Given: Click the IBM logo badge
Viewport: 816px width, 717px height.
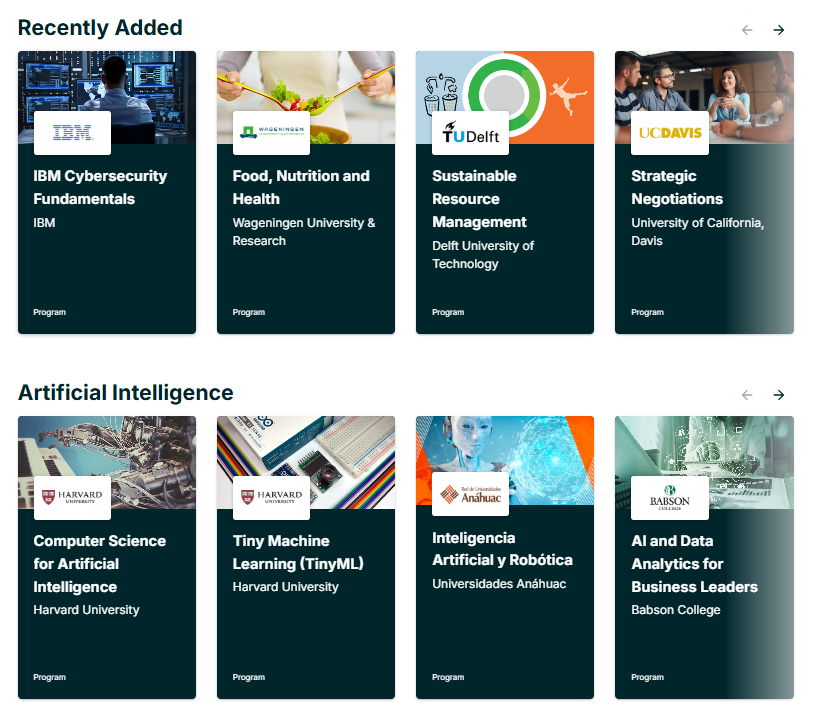Looking at the screenshot, I should [72, 132].
